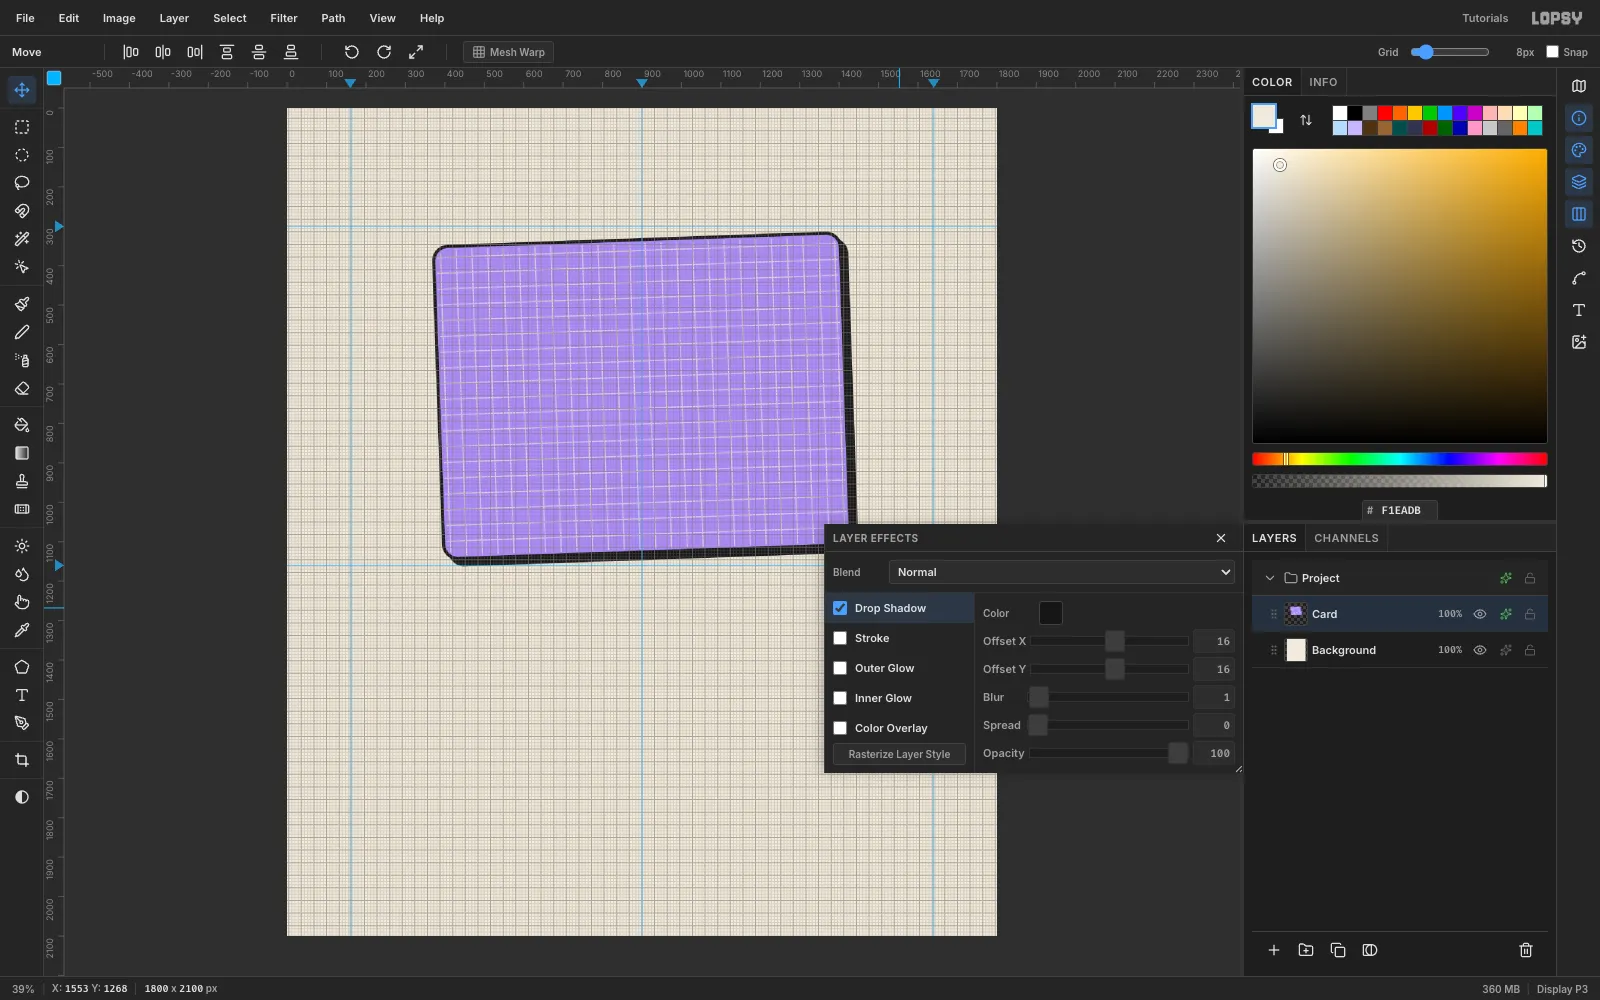This screenshot has width=1600, height=1000.
Task: Click the duplicate layer button
Action: (1338, 950)
